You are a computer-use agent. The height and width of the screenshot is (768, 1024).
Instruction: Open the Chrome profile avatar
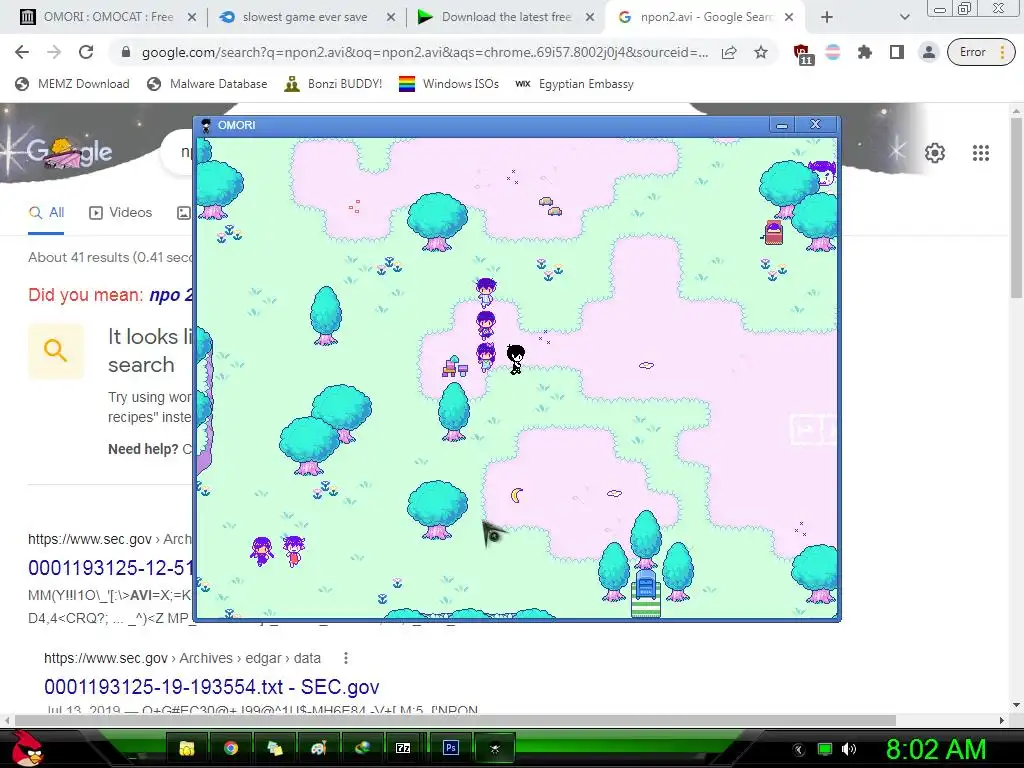[x=928, y=52]
